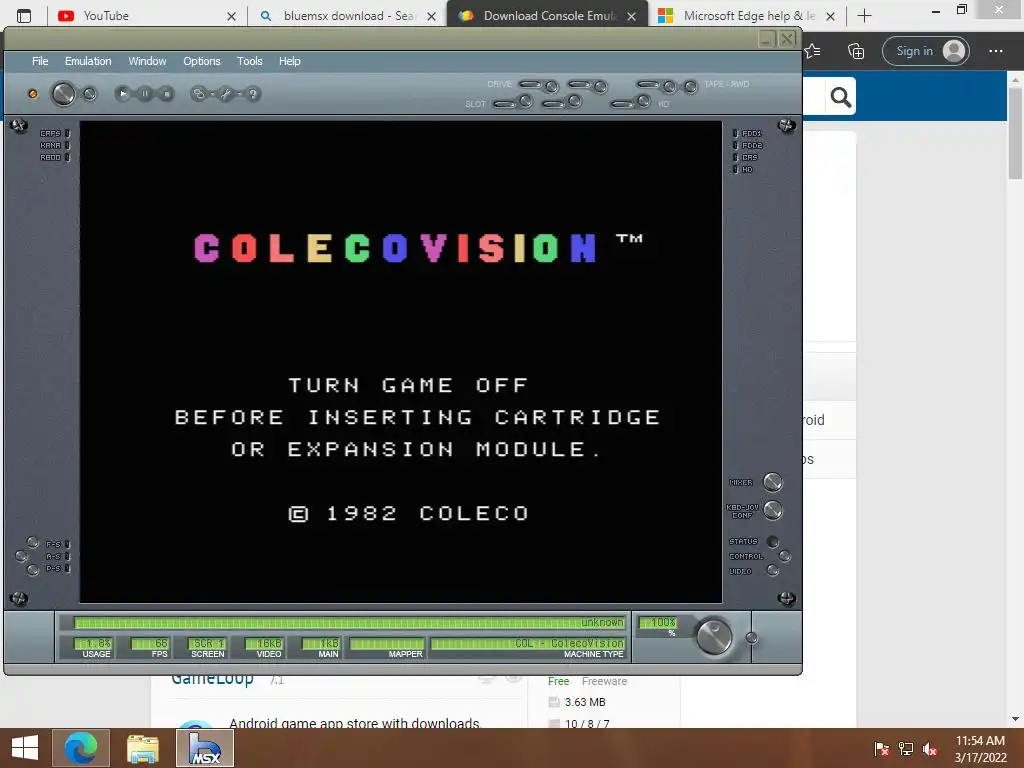The image size is (1024, 768).
Task: Open a new browser tab
Action: (x=864, y=16)
